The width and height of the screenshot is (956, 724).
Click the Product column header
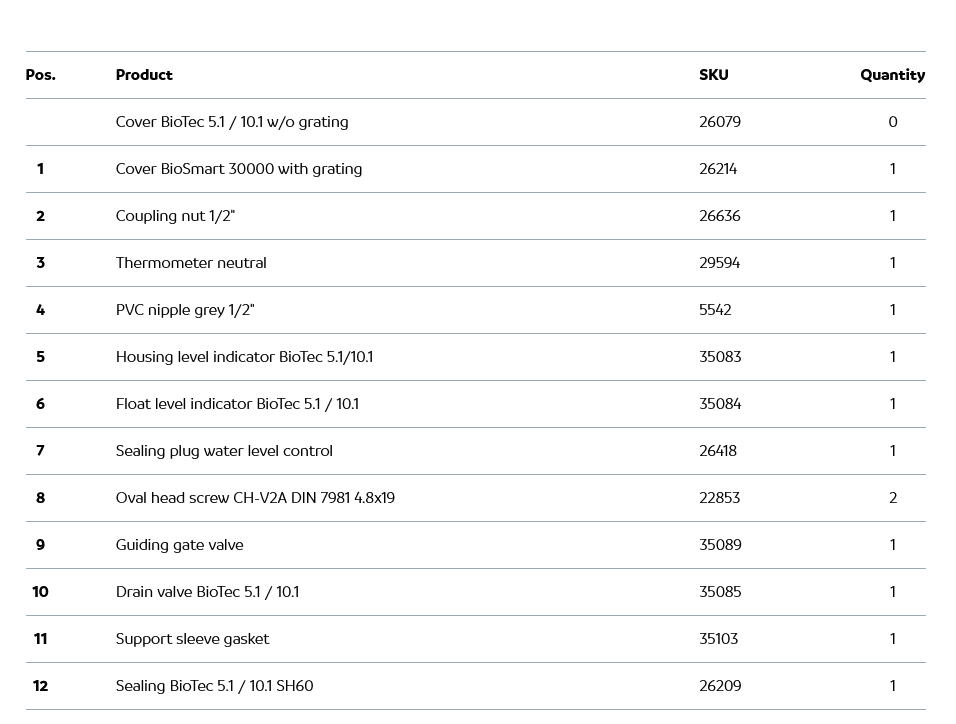[144, 75]
